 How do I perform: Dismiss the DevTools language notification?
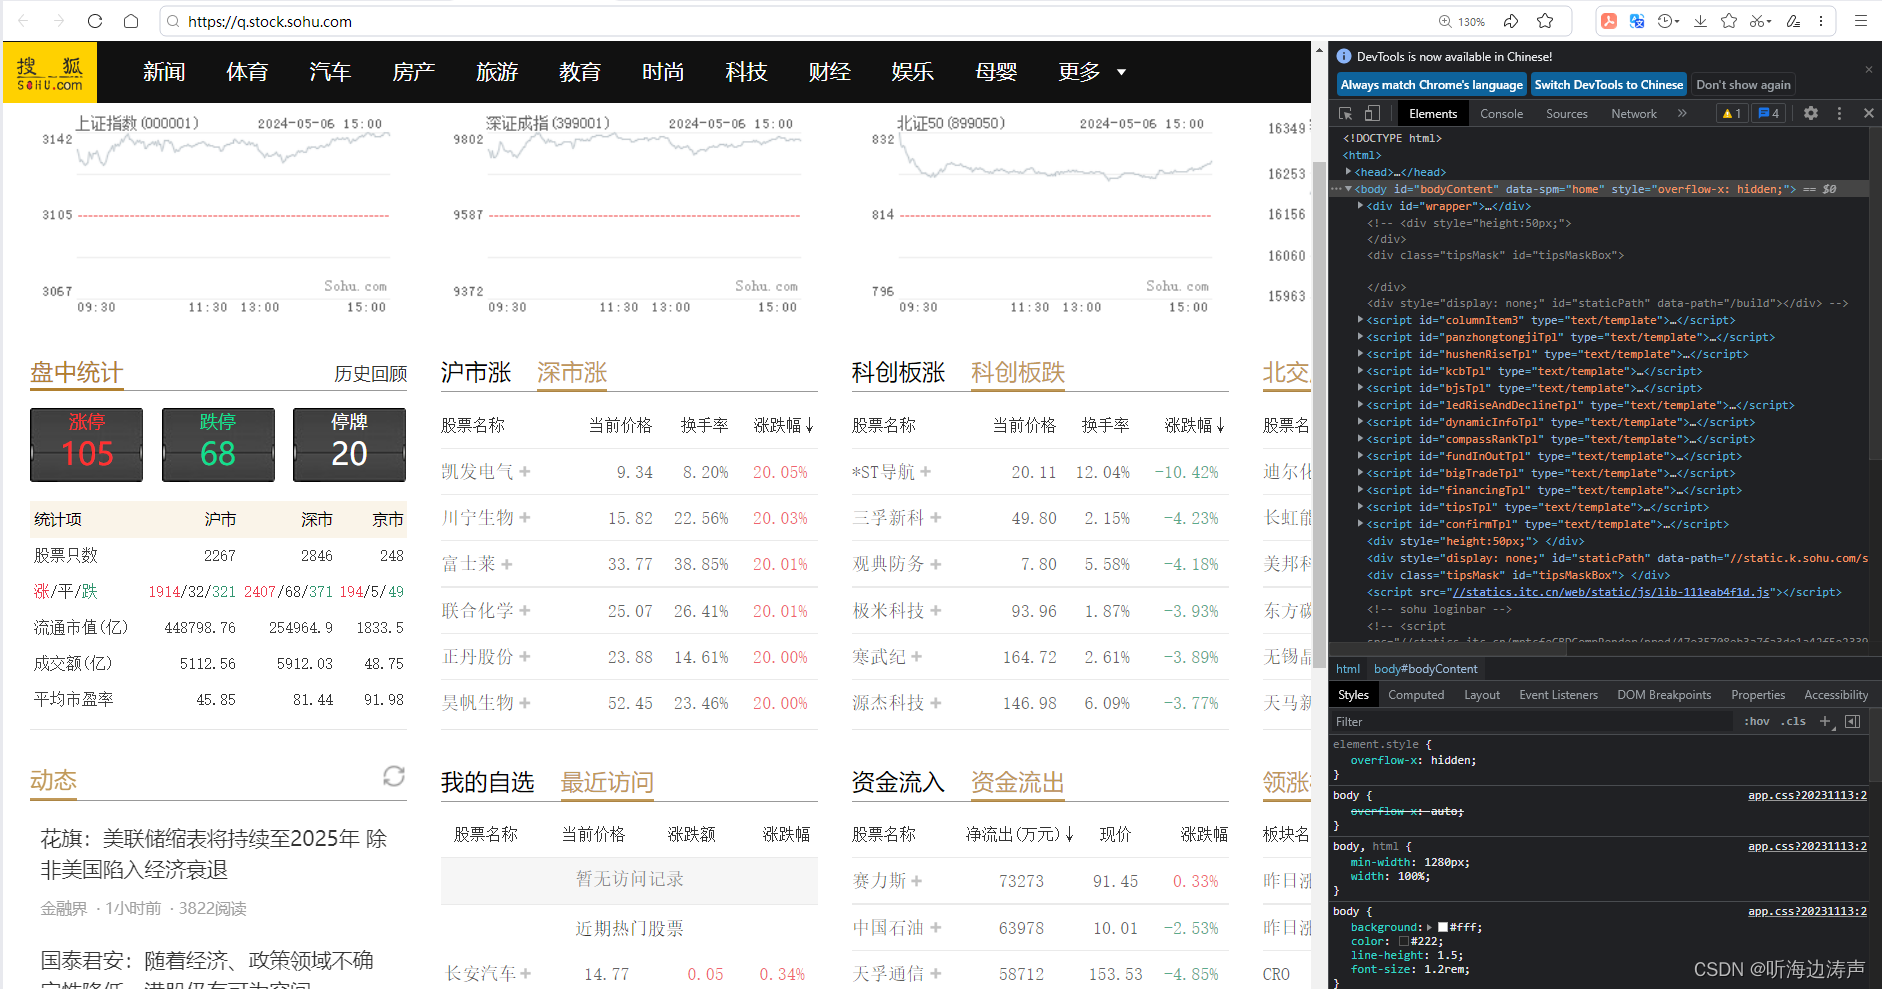point(1868,70)
